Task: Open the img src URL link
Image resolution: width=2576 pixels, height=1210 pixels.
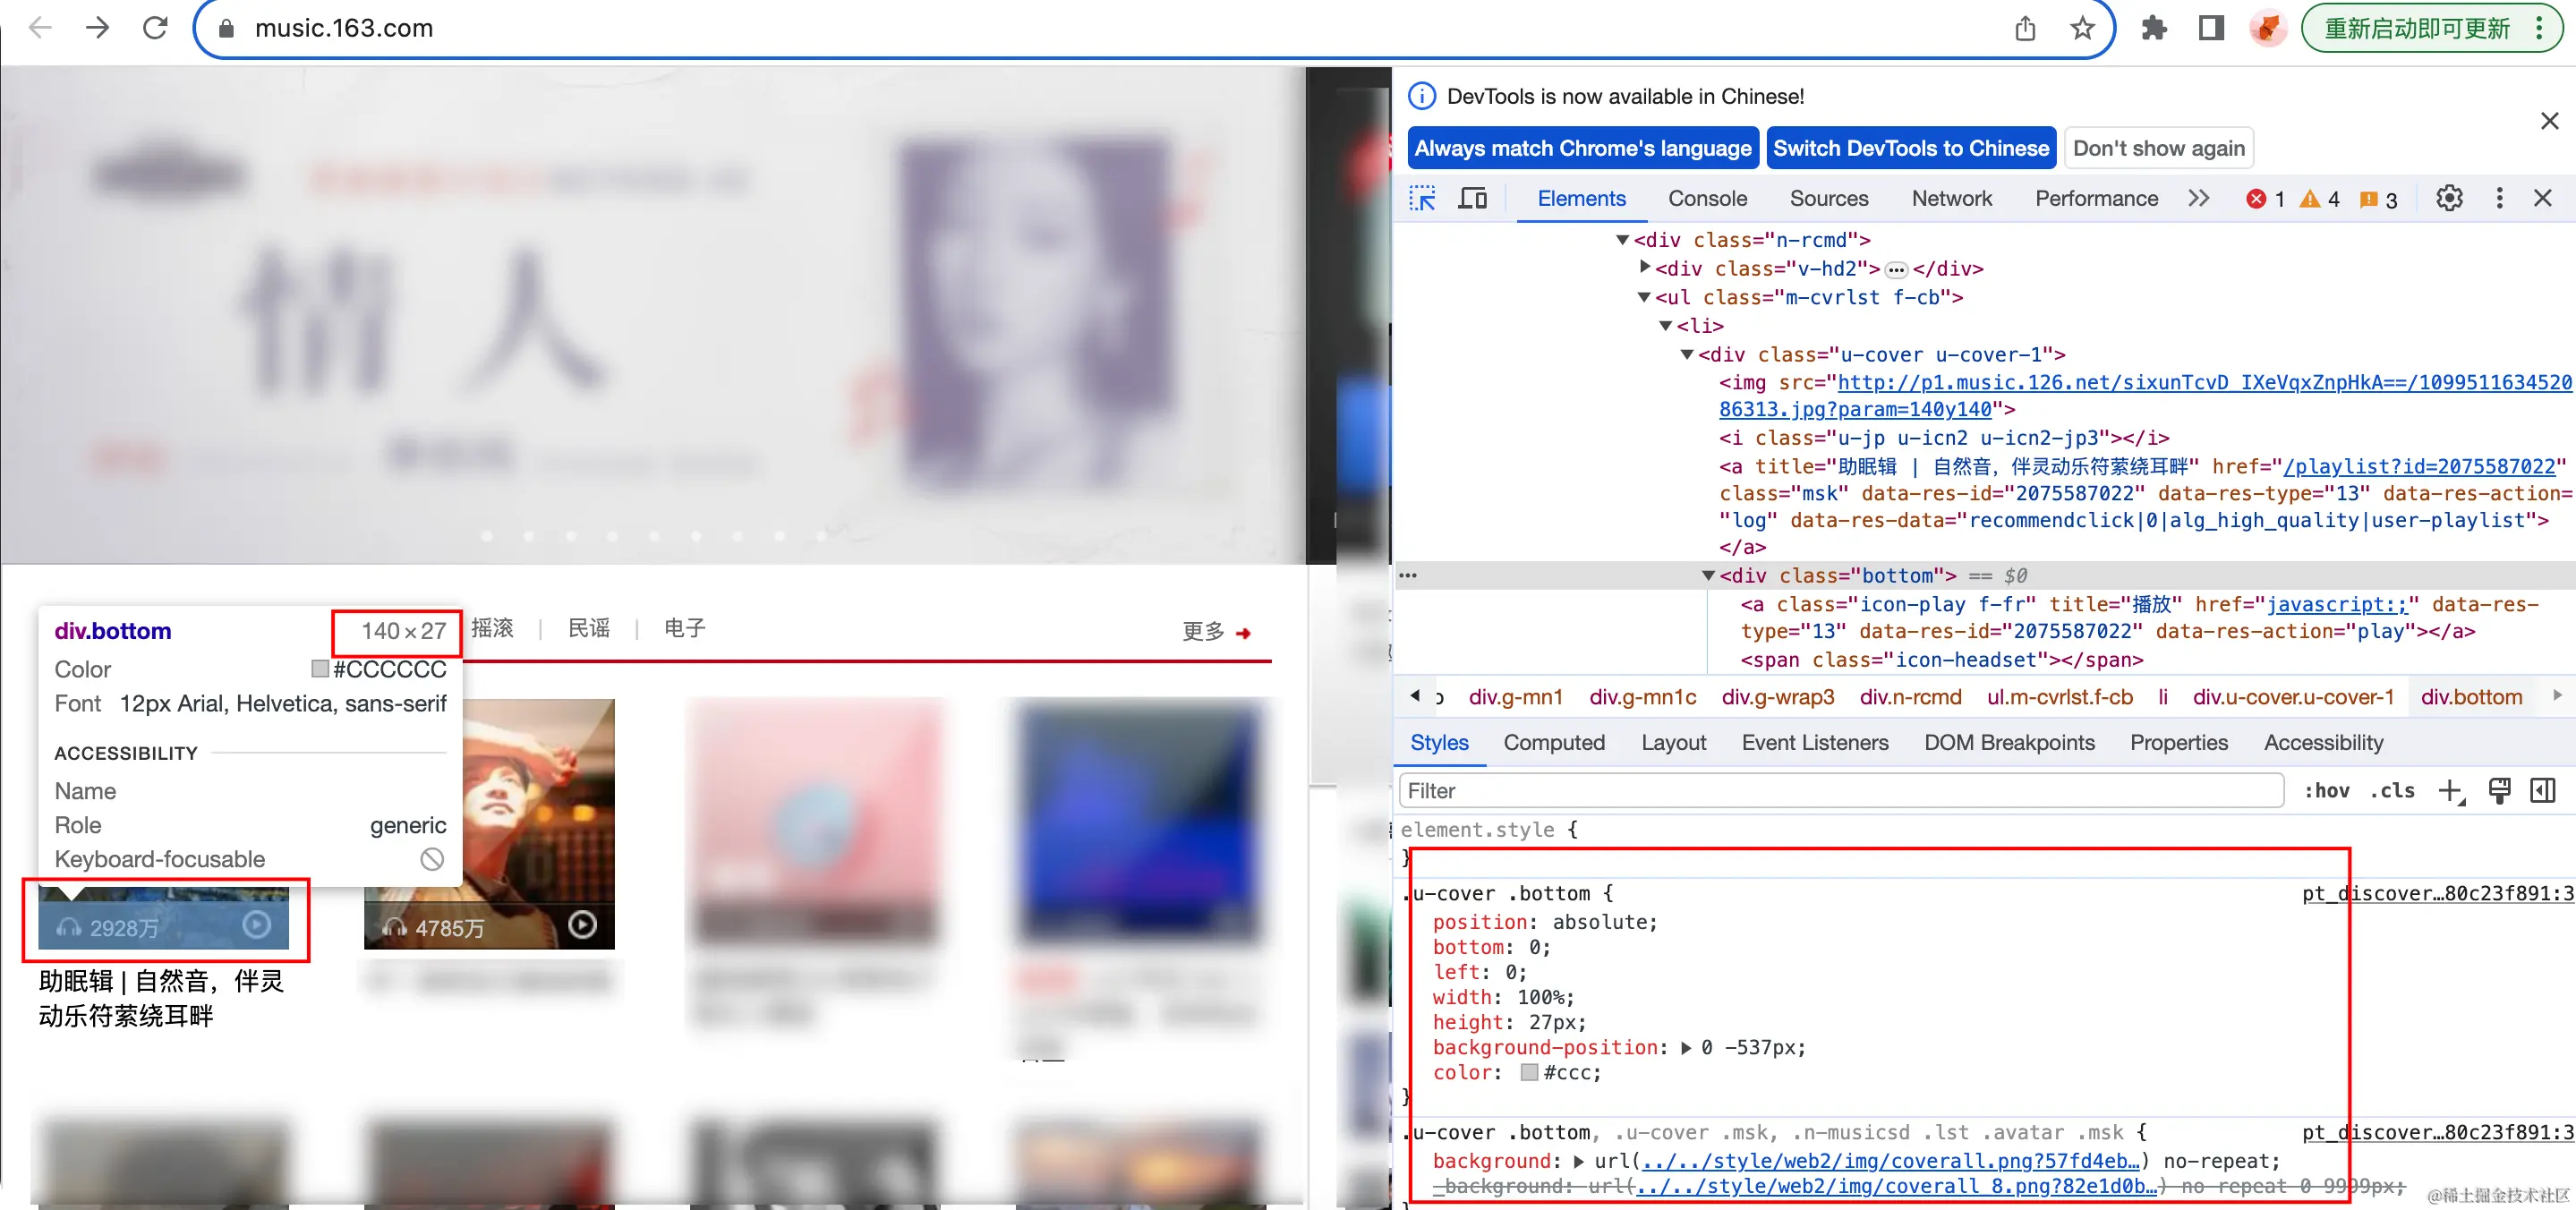Action: point(2145,395)
